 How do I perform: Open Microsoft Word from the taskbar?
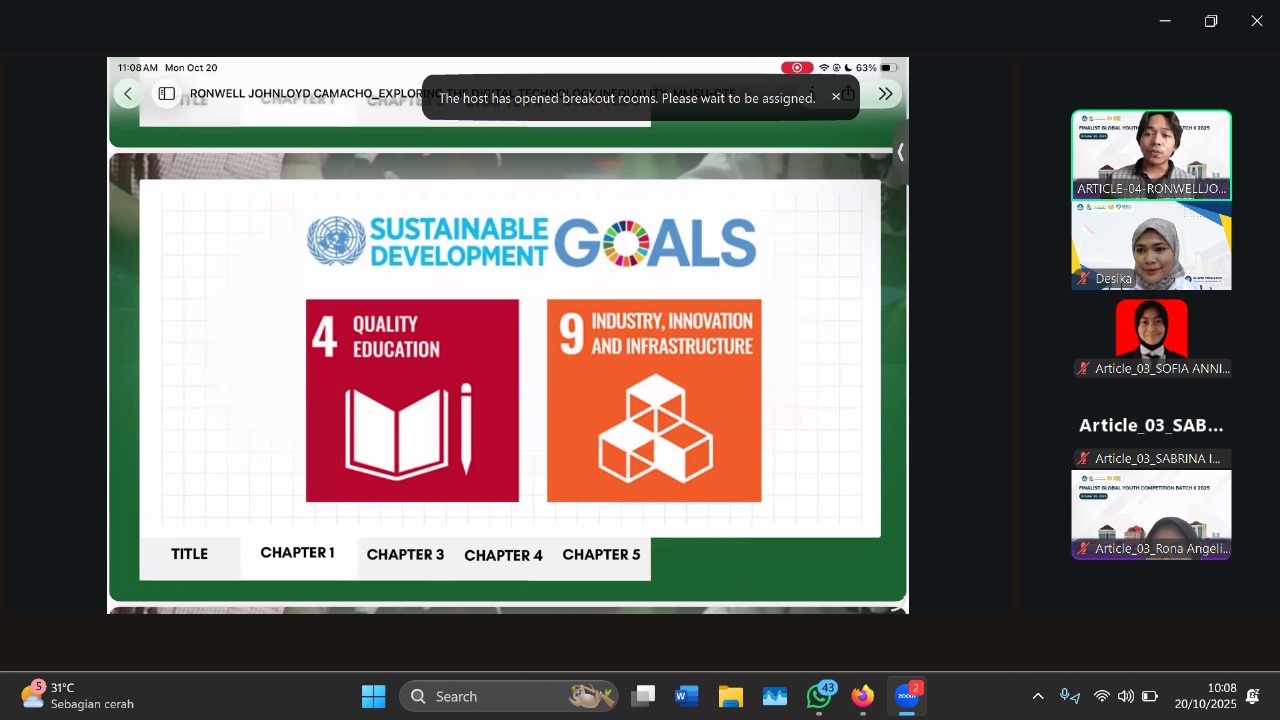point(687,696)
